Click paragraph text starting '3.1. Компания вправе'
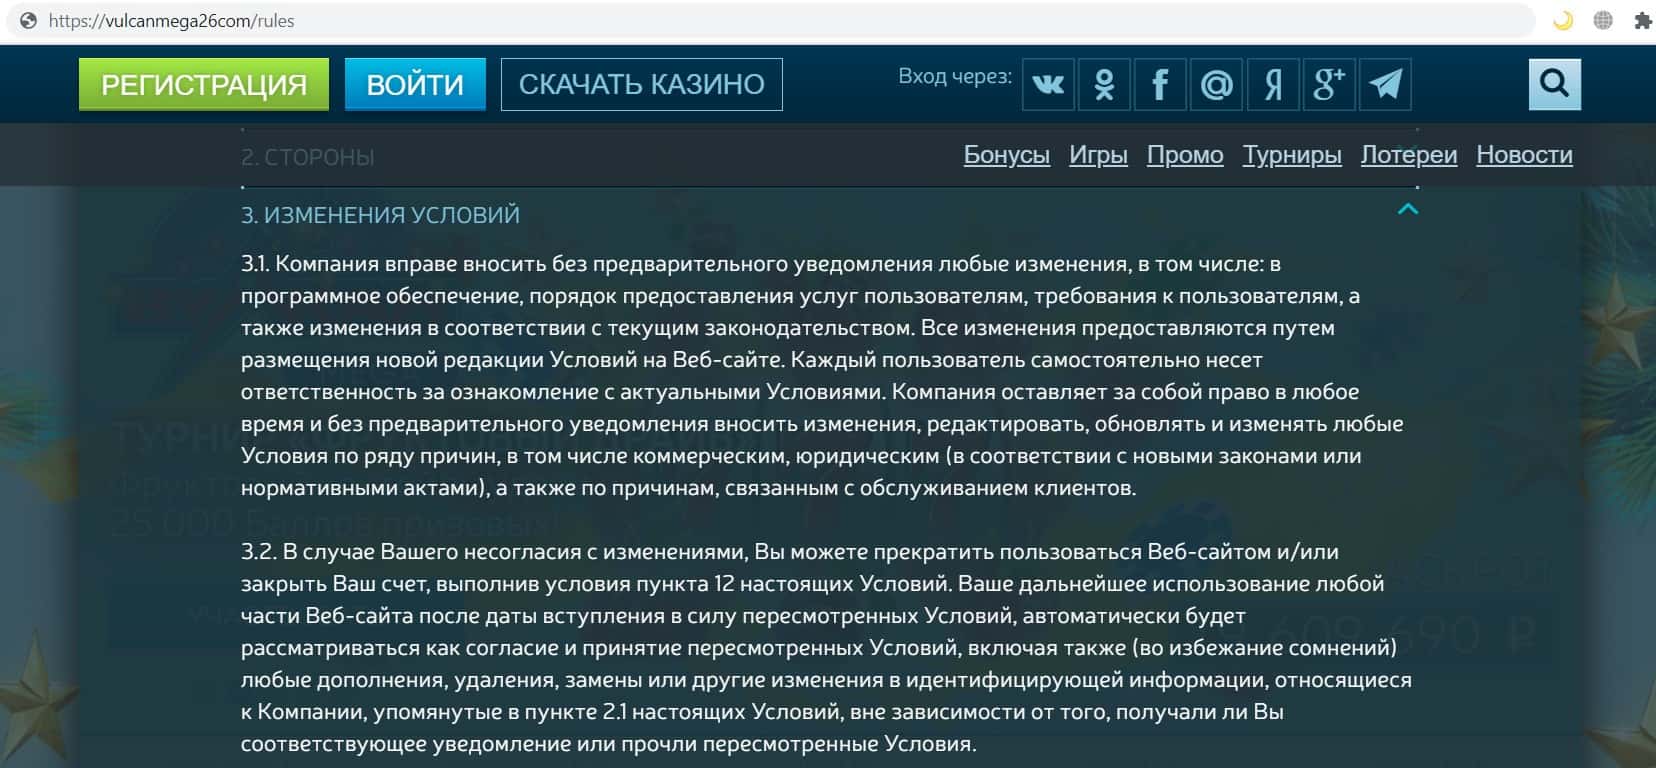 pyautogui.click(x=822, y=376)
